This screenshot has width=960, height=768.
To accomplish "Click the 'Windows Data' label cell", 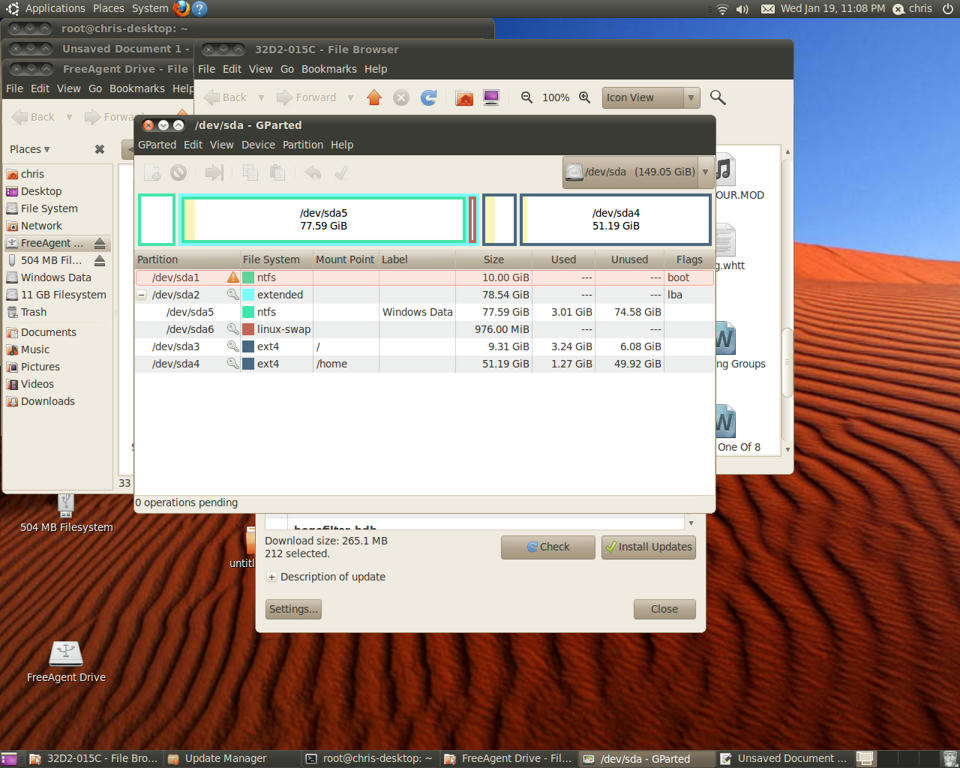I will (x=417, y=312).
